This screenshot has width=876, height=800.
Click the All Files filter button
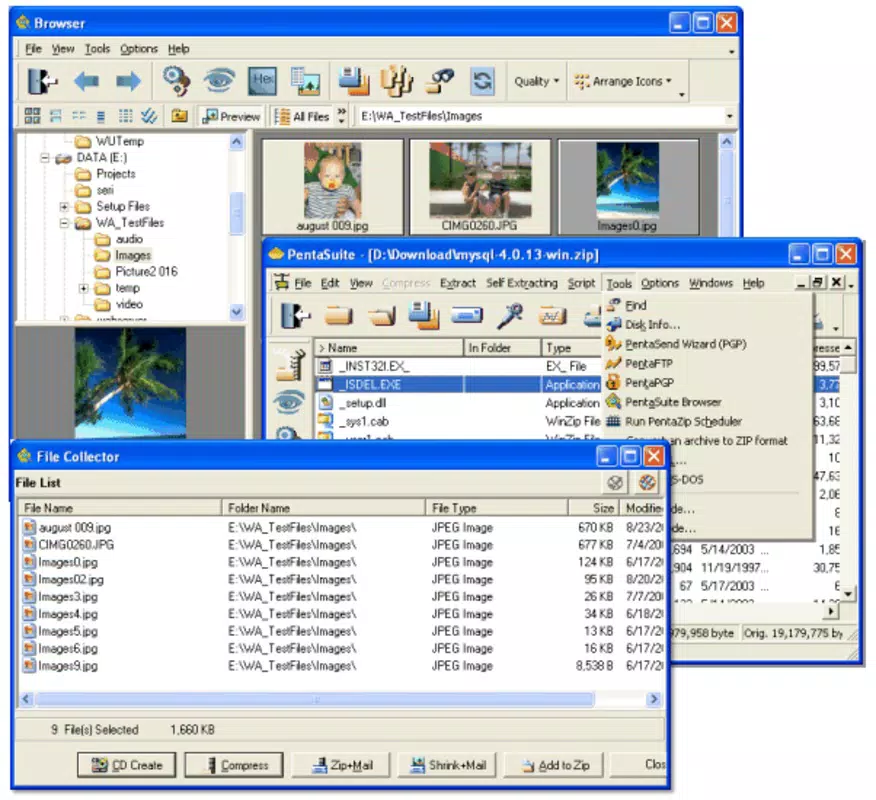pos(303,116)
